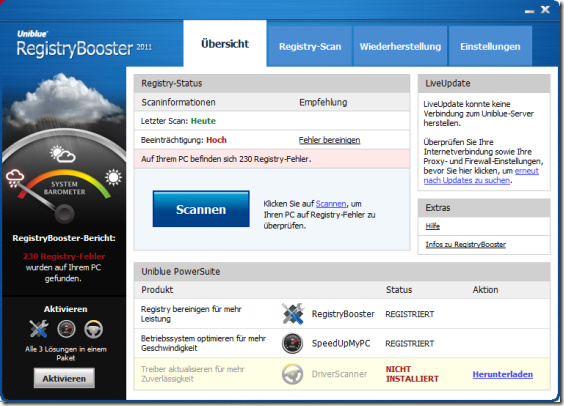Screen dimensions: 564x406
Task: Click the DriverScanner product name
Action: [x=340, y=374]
